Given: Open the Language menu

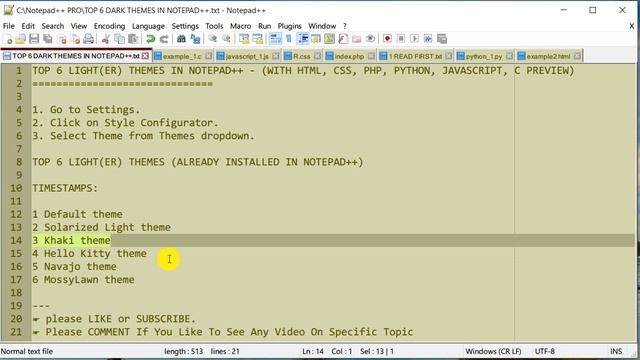Looking at the screenshot, I should click(148, 26).
